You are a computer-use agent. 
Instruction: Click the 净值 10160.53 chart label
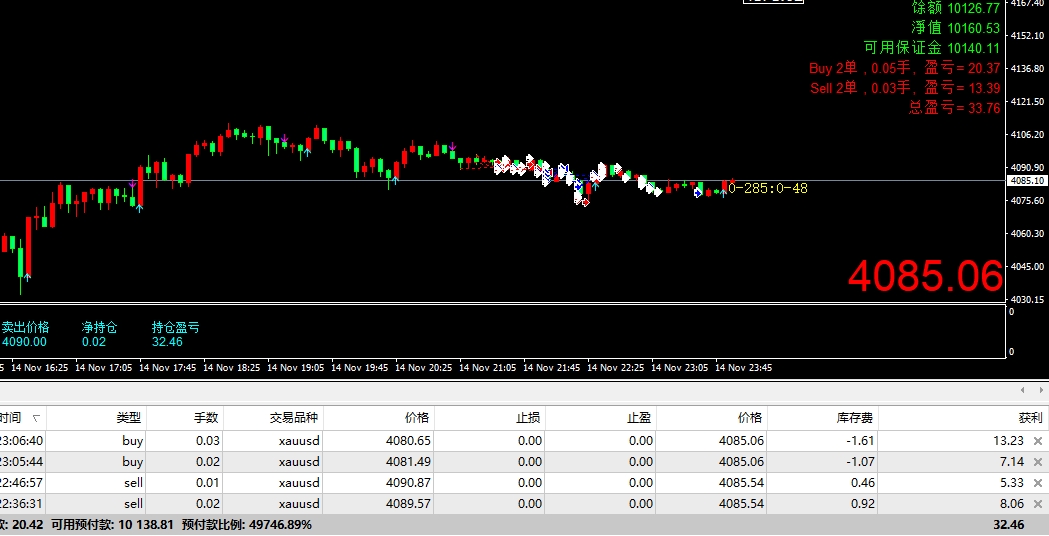(955, 27)
